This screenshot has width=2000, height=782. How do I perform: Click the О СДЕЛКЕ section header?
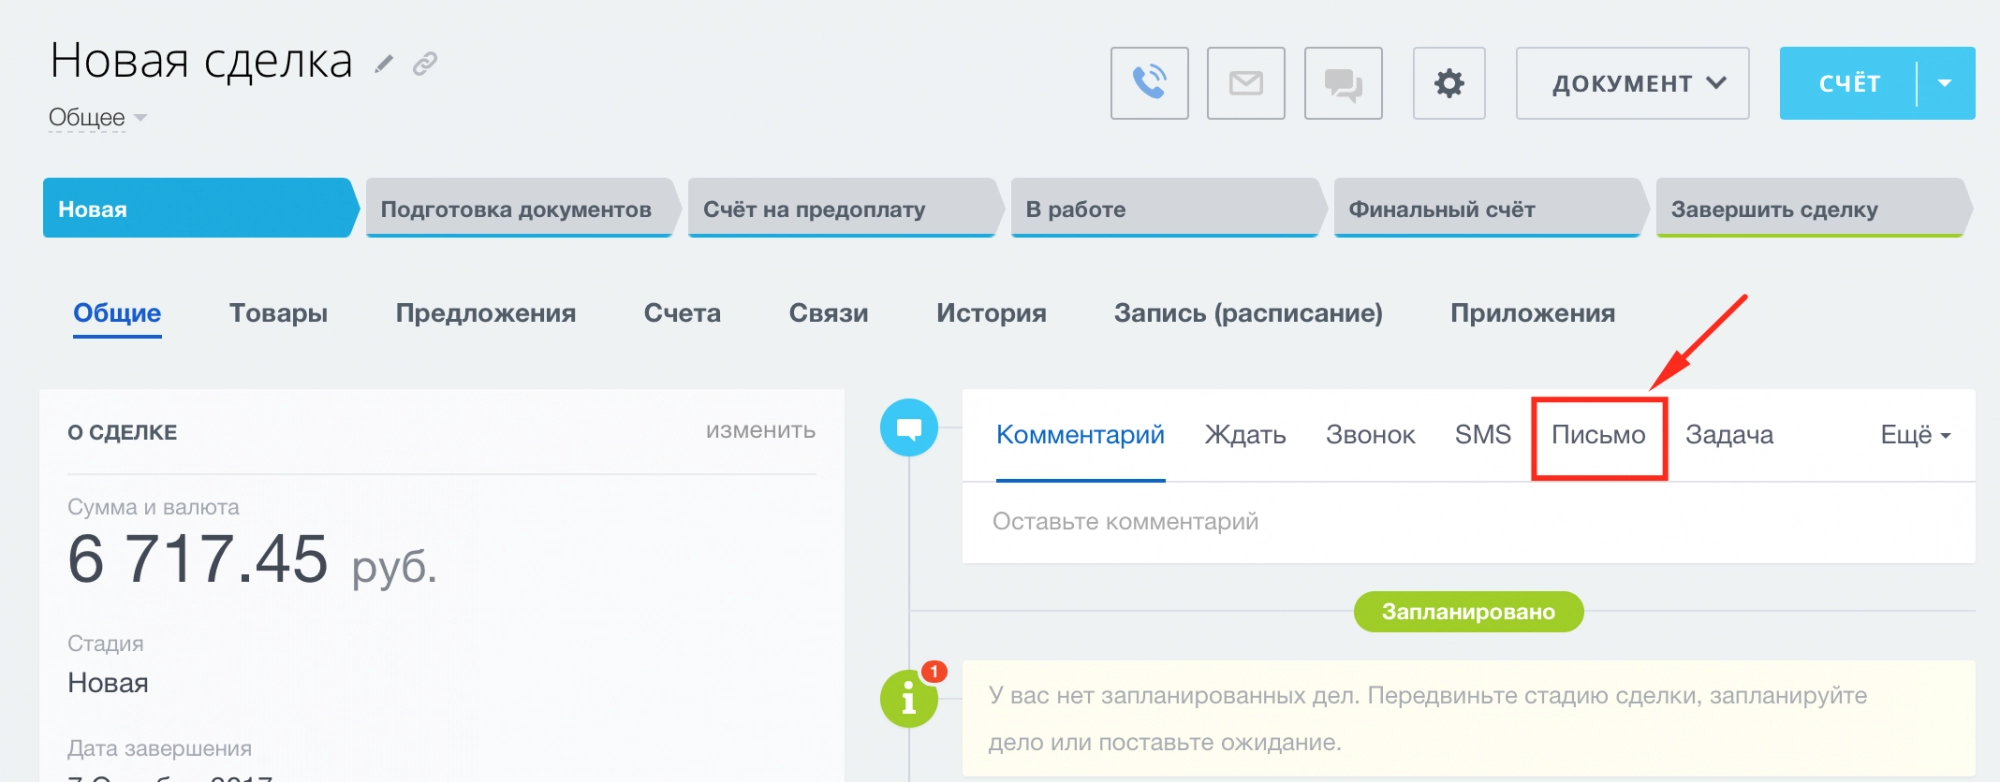pyautogui.click(x=122, y=433)
